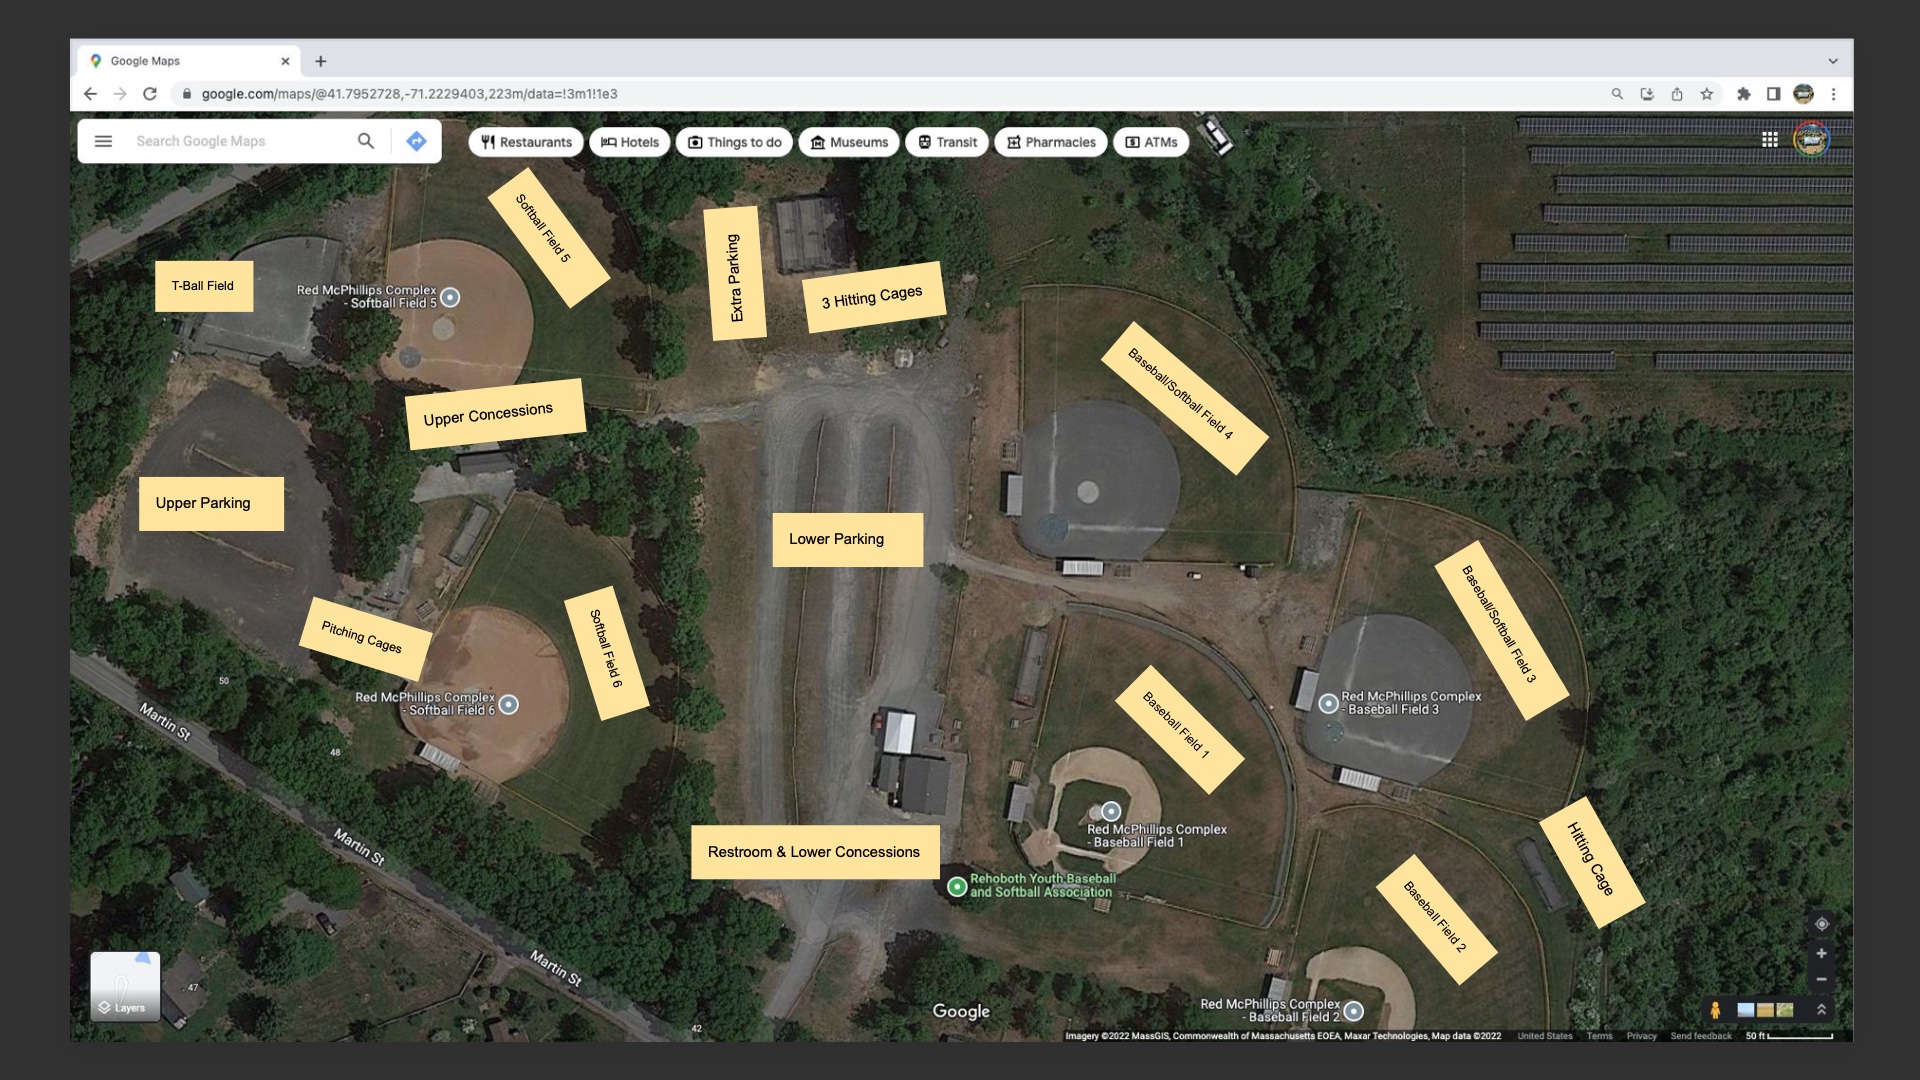Zoom in with the plus button
The width and height of the screenshot is (1920, 1080).
[1821, 954]
